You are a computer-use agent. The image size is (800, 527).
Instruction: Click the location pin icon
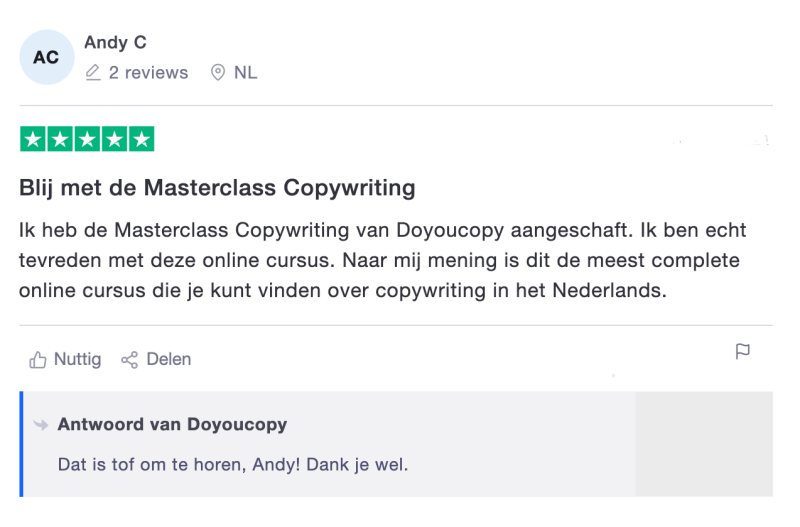pos(218,72)
